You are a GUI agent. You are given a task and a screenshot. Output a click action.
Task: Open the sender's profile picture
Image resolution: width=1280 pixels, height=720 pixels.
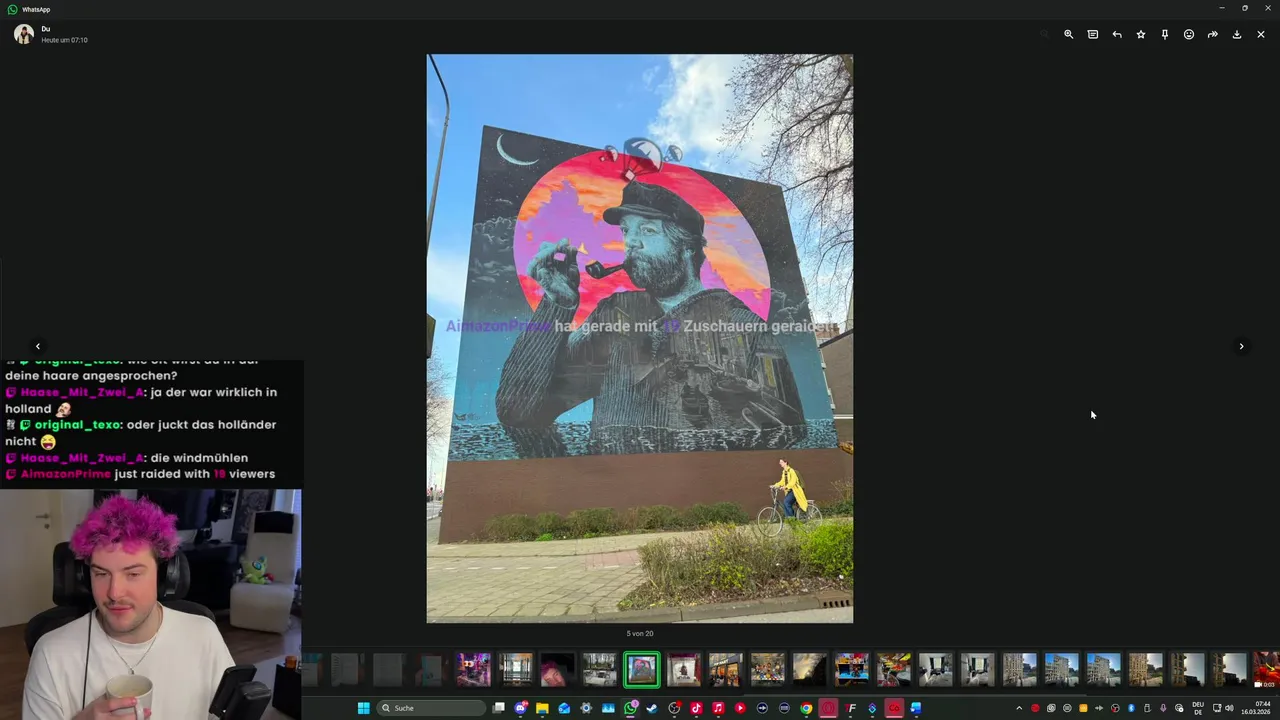tap(23, 34)
